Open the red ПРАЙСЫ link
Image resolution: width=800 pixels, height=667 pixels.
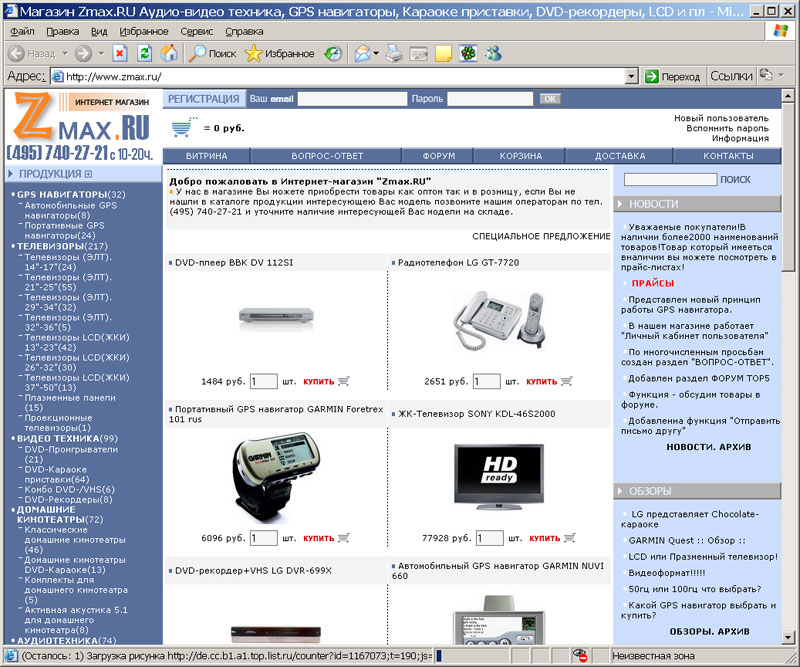pos(653,283)
